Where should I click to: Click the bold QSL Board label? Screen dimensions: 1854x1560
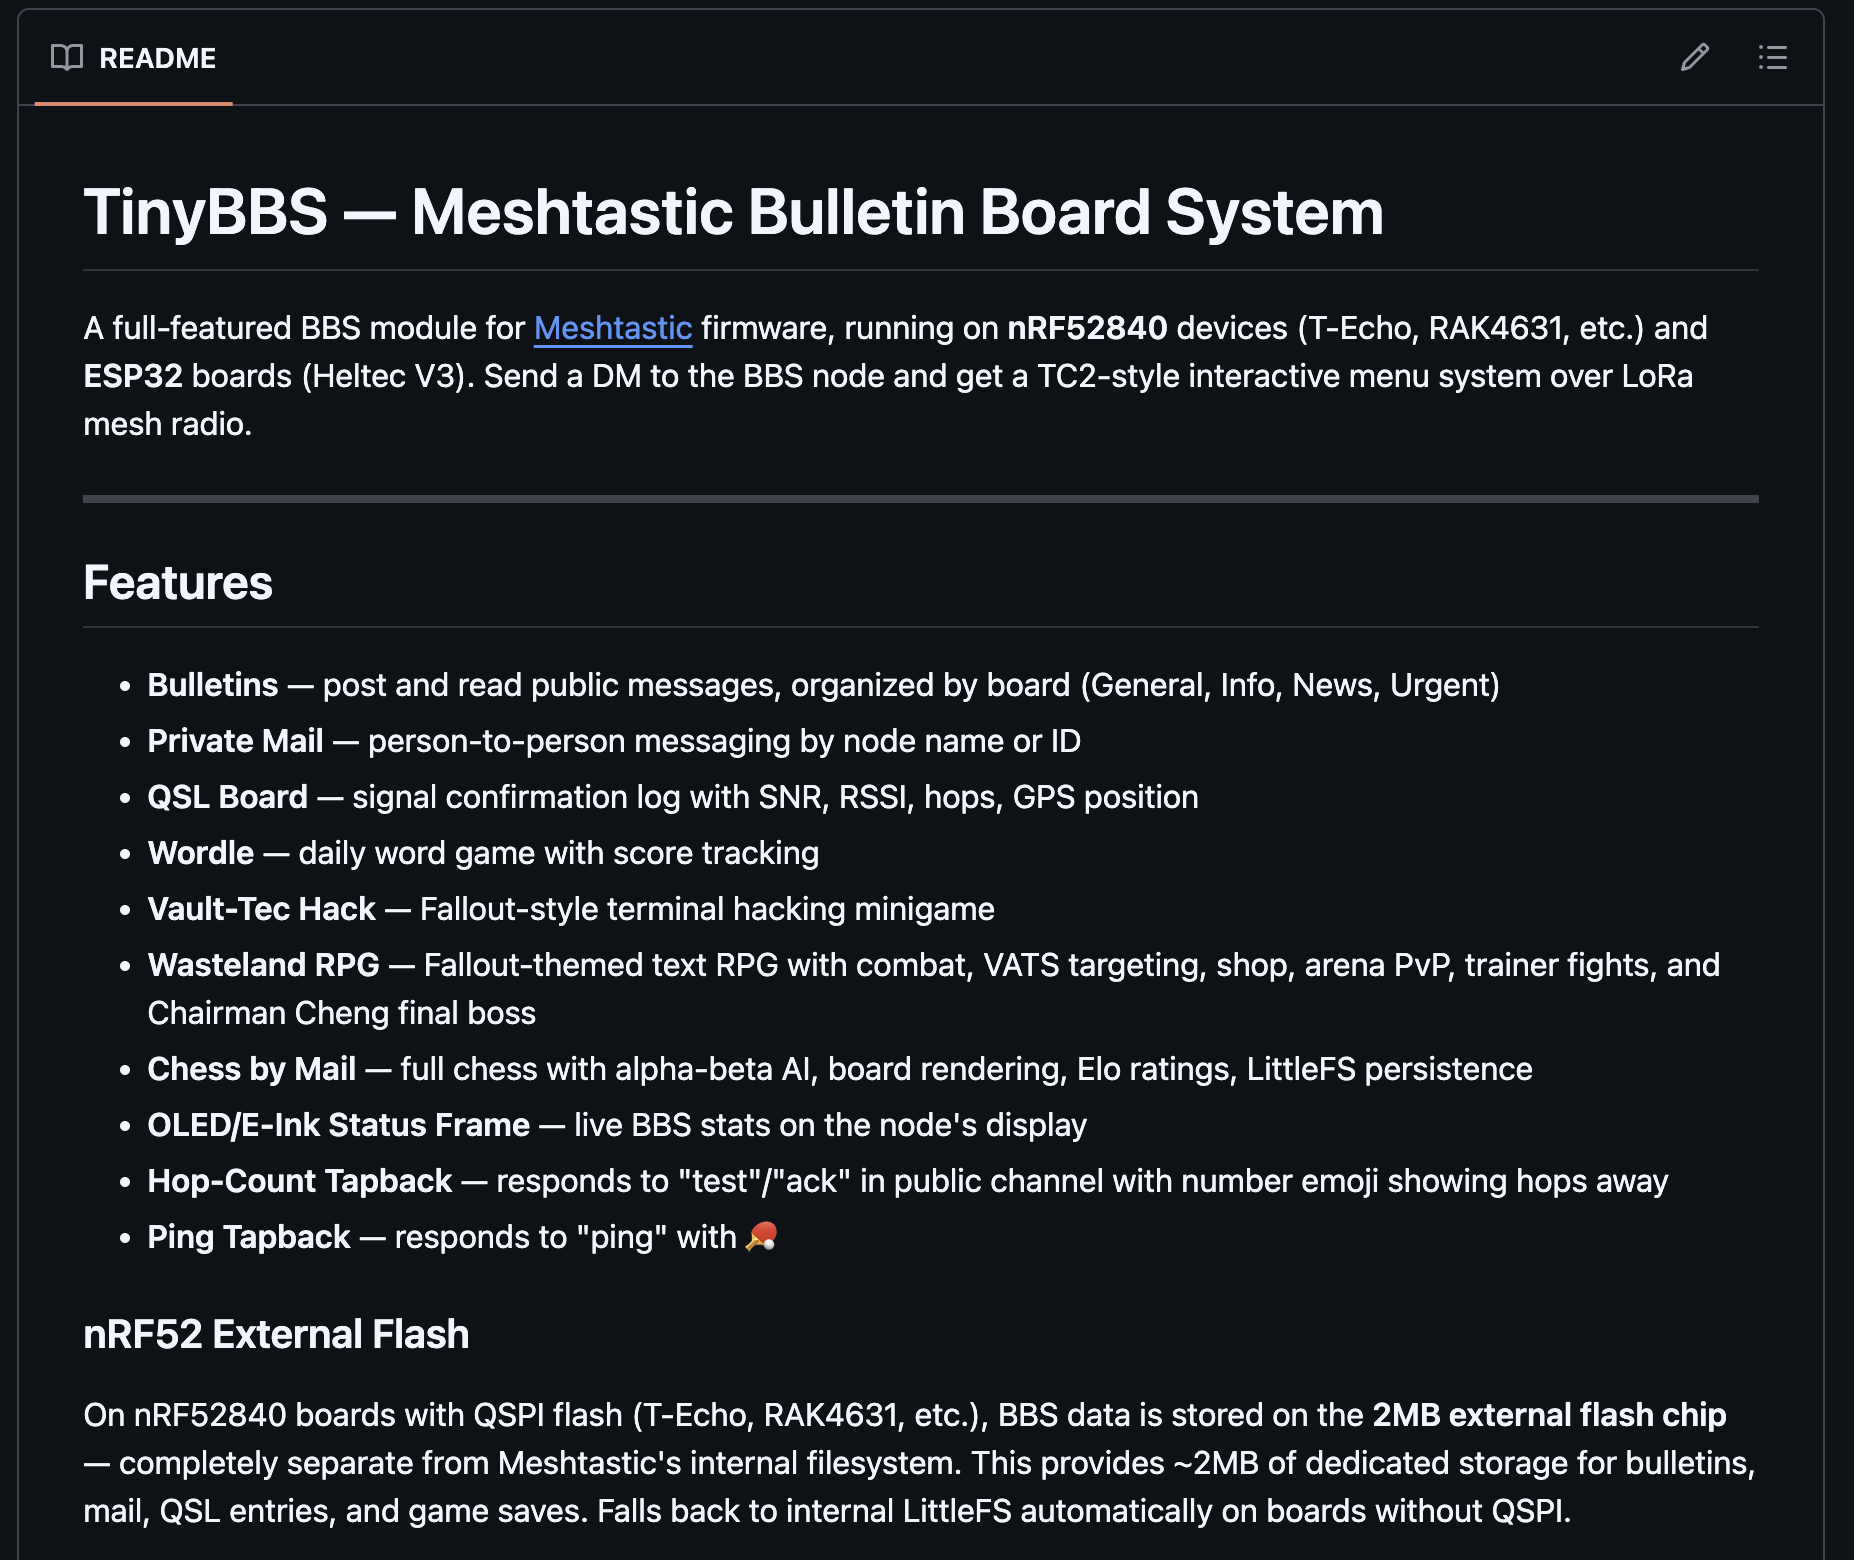coord(227,797)
